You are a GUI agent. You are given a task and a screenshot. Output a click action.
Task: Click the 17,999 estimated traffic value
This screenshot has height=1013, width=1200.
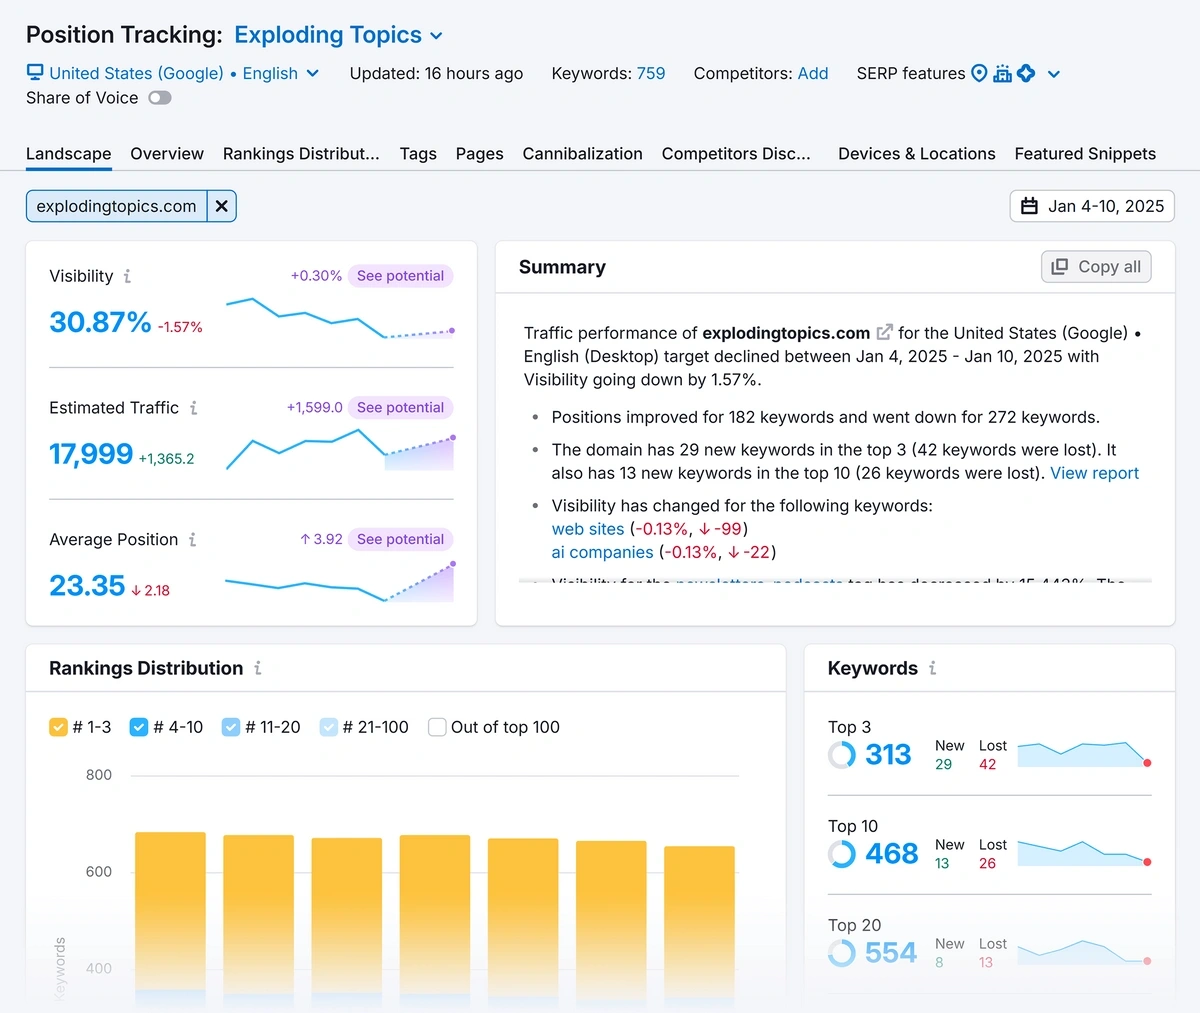[x=91, y=454]
